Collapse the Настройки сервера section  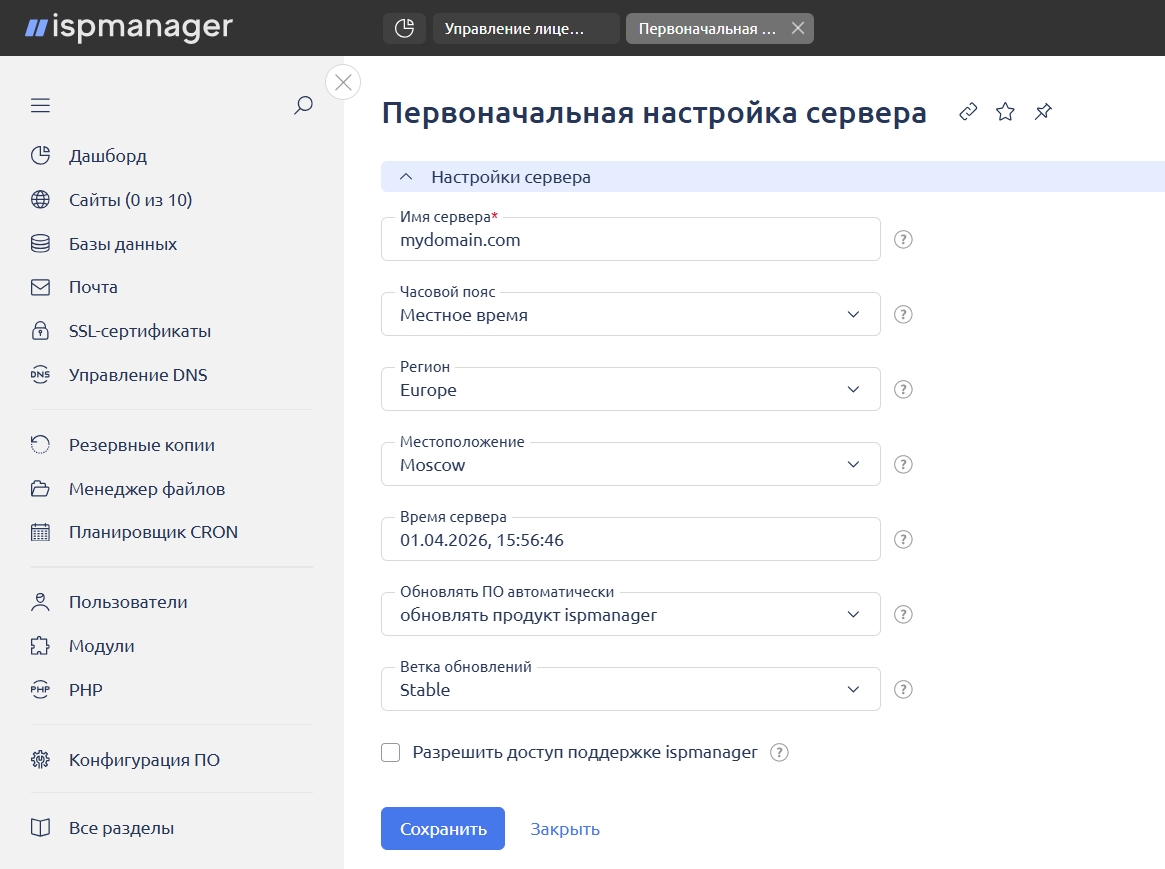[406, 175]
